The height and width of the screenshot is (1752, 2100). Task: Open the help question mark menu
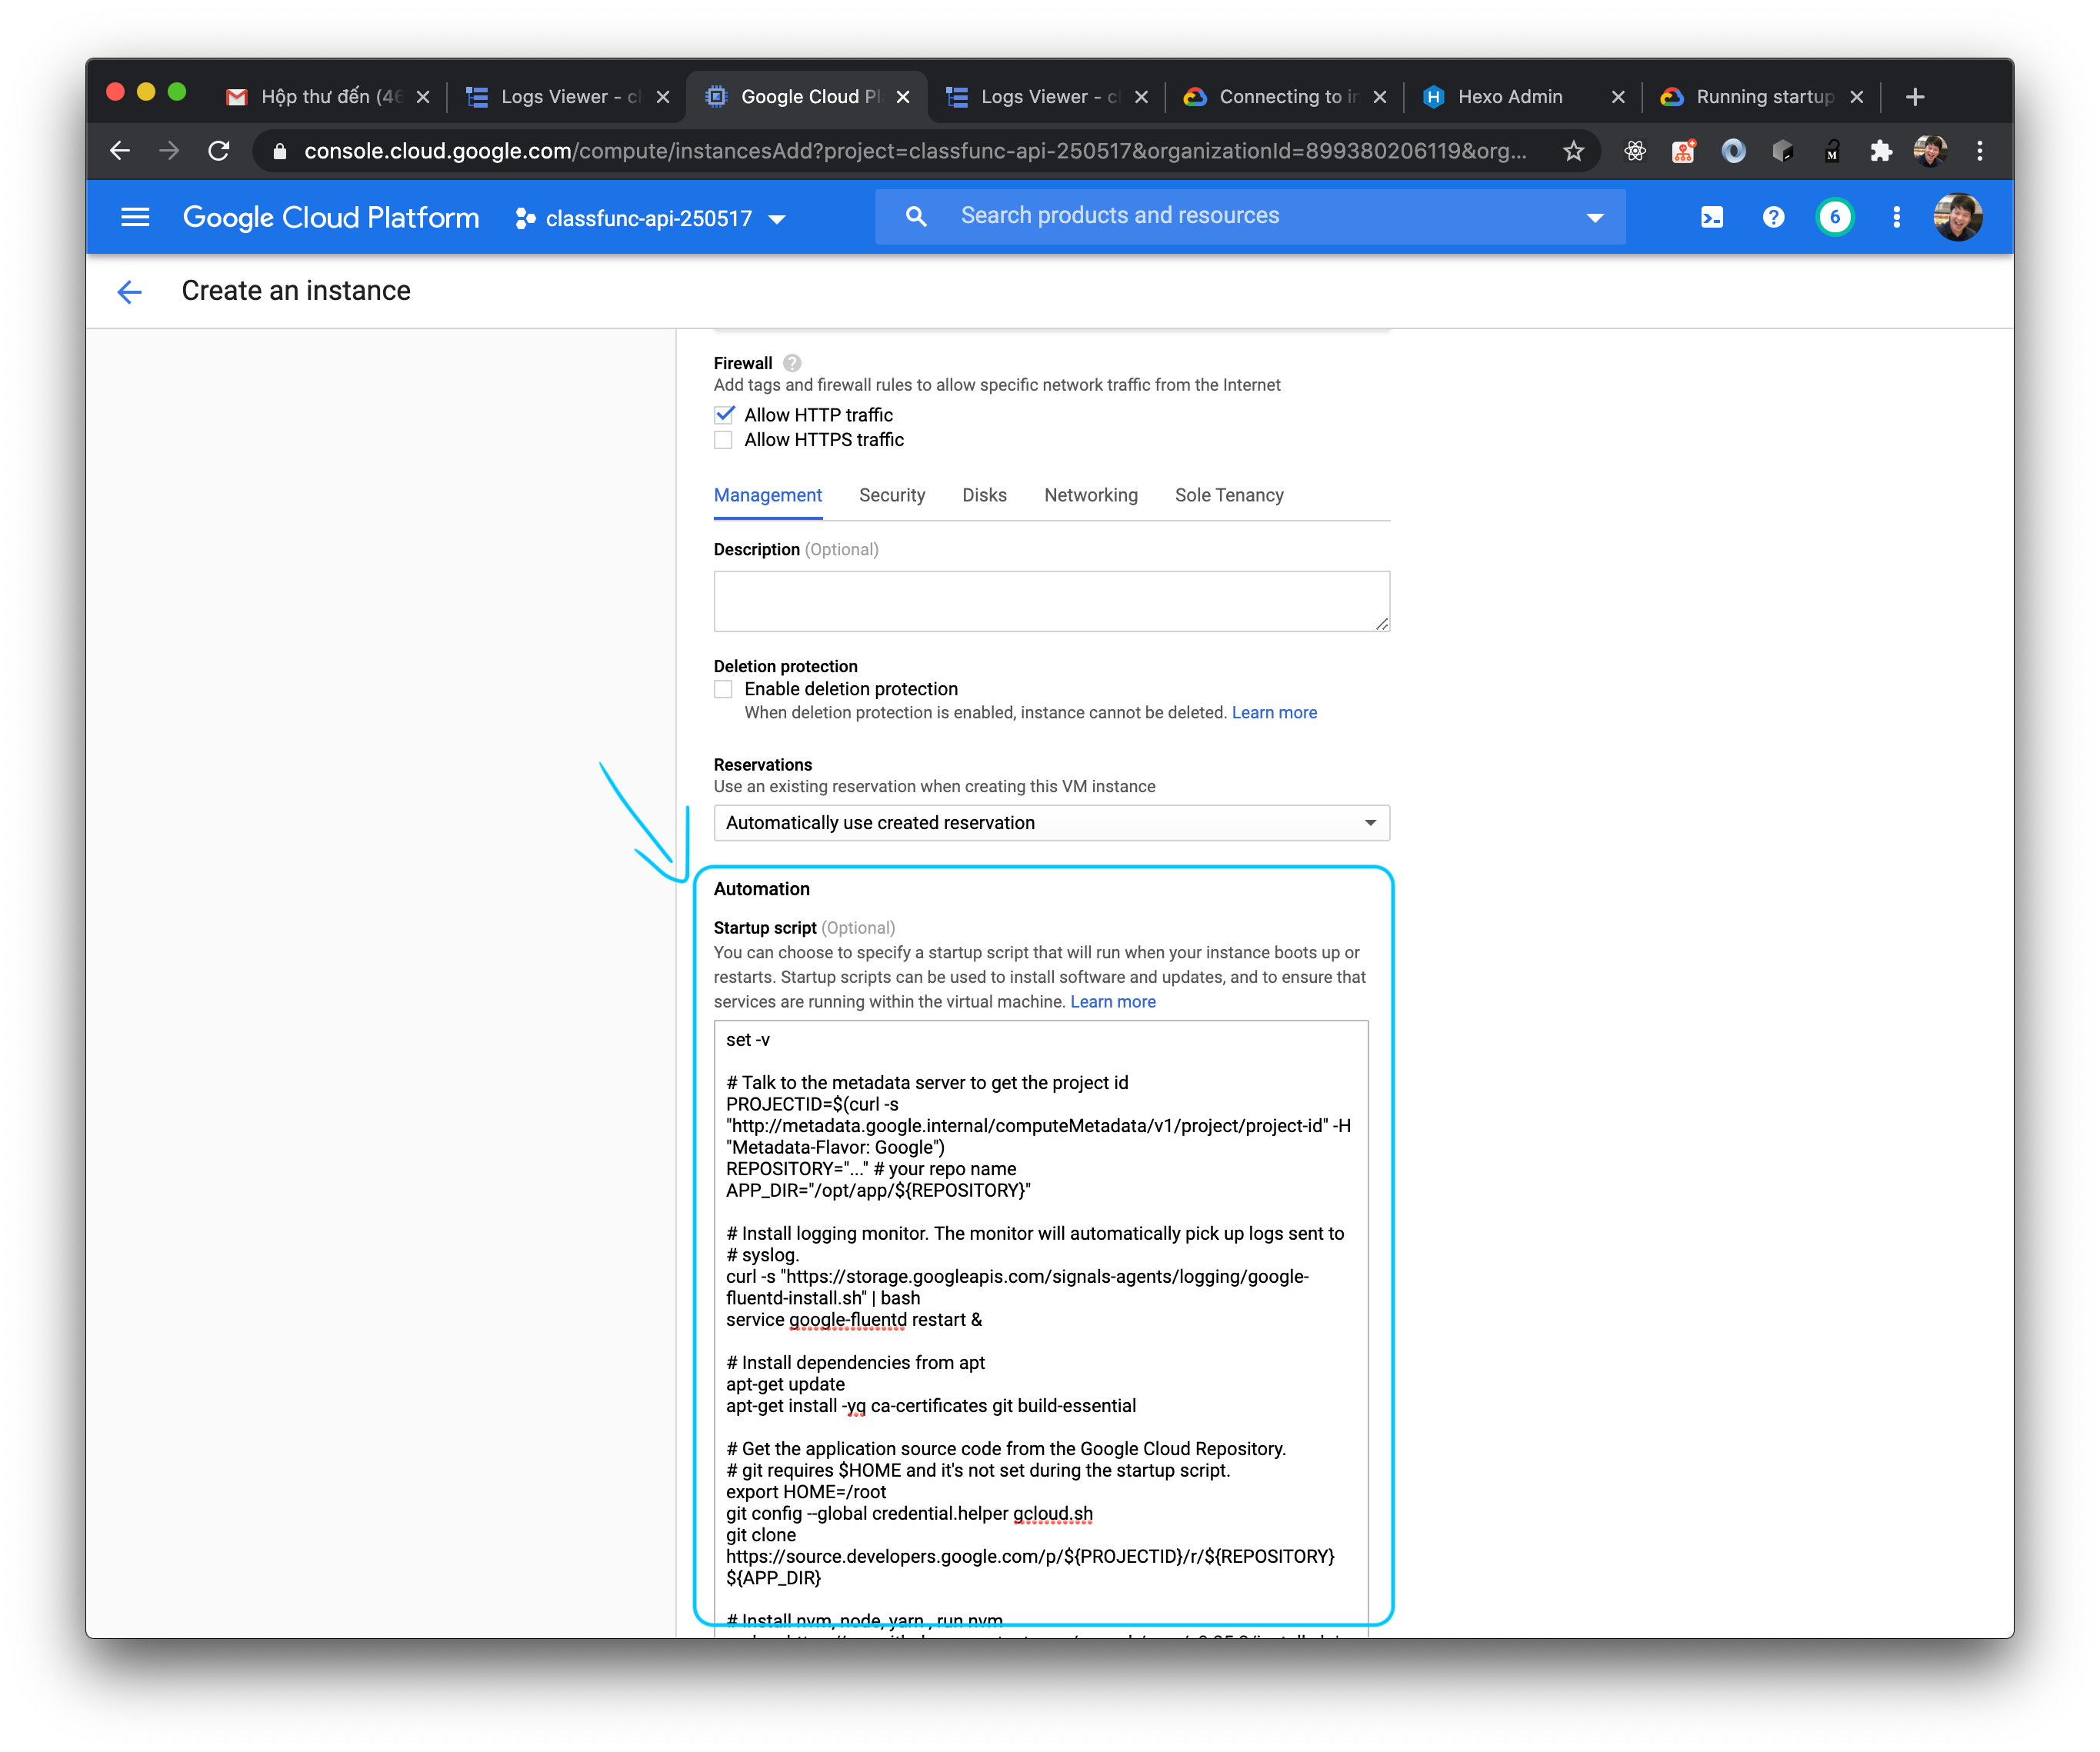click(x=1773, y=217)
